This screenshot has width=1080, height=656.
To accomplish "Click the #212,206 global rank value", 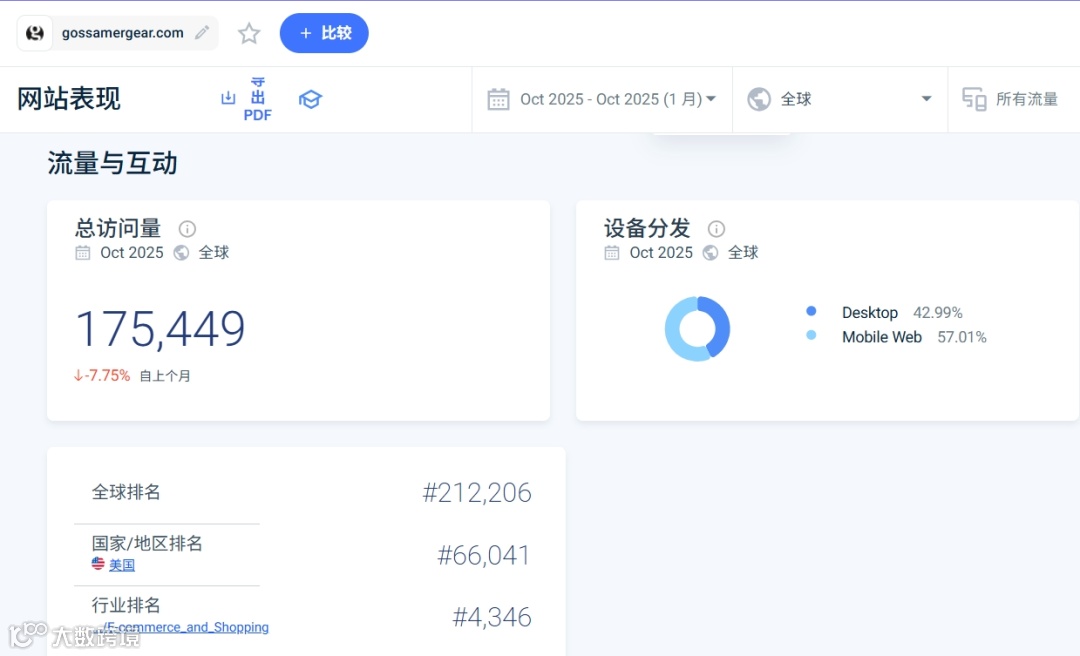I will pos(477,493).
